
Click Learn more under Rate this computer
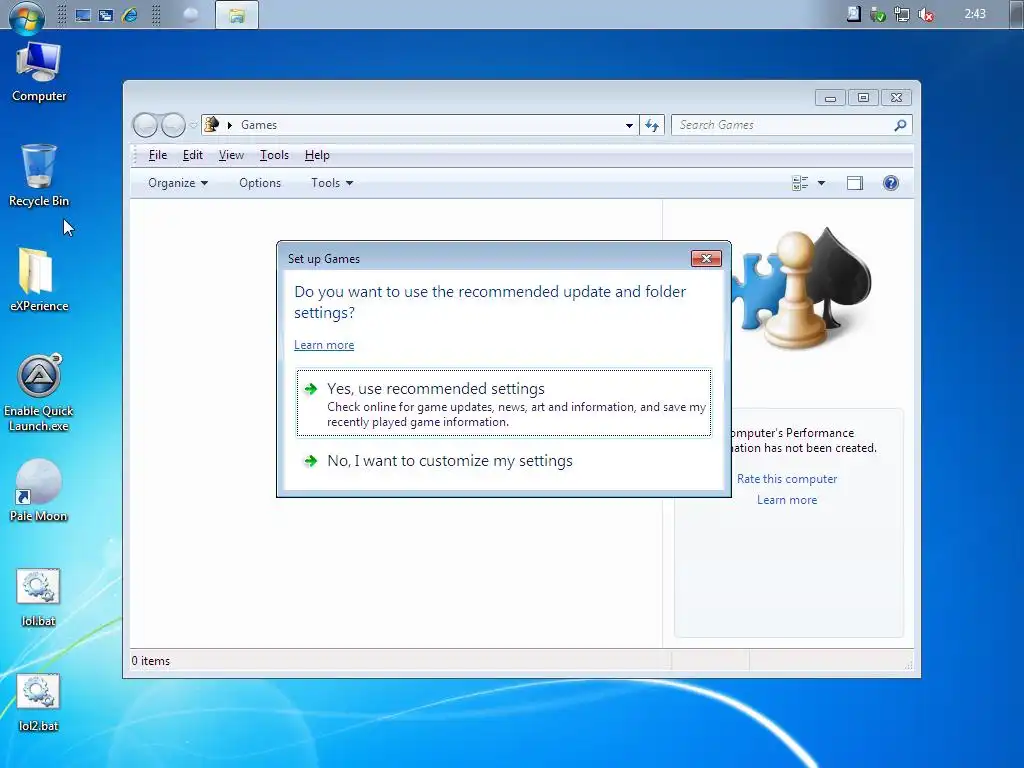[787, 500]
